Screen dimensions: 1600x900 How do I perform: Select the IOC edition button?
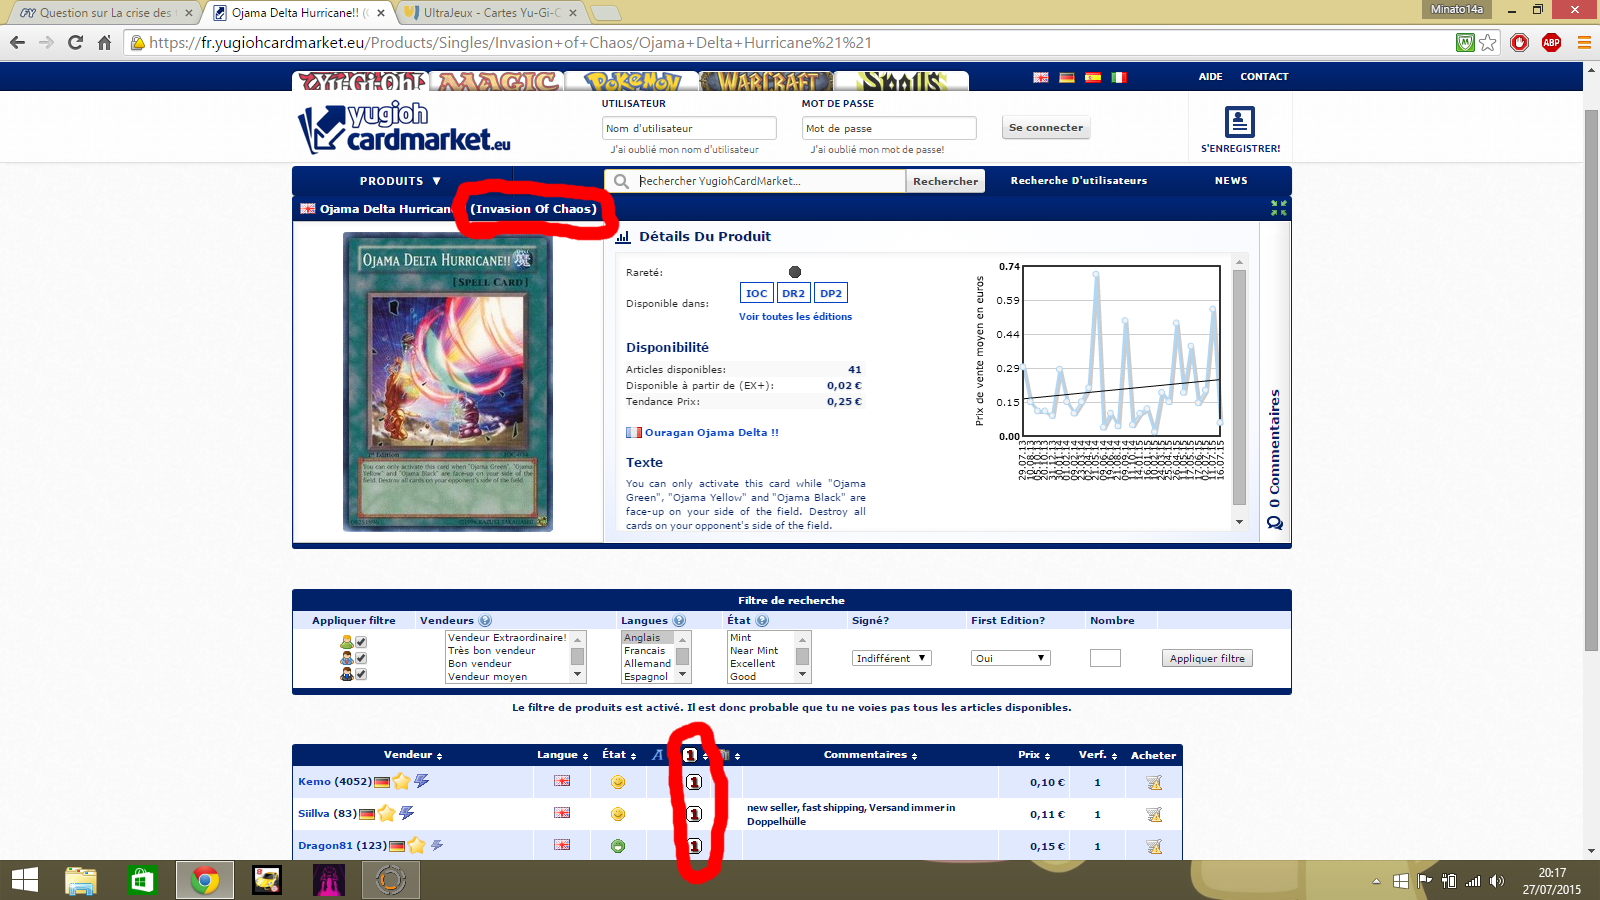(x=757, y=293)
